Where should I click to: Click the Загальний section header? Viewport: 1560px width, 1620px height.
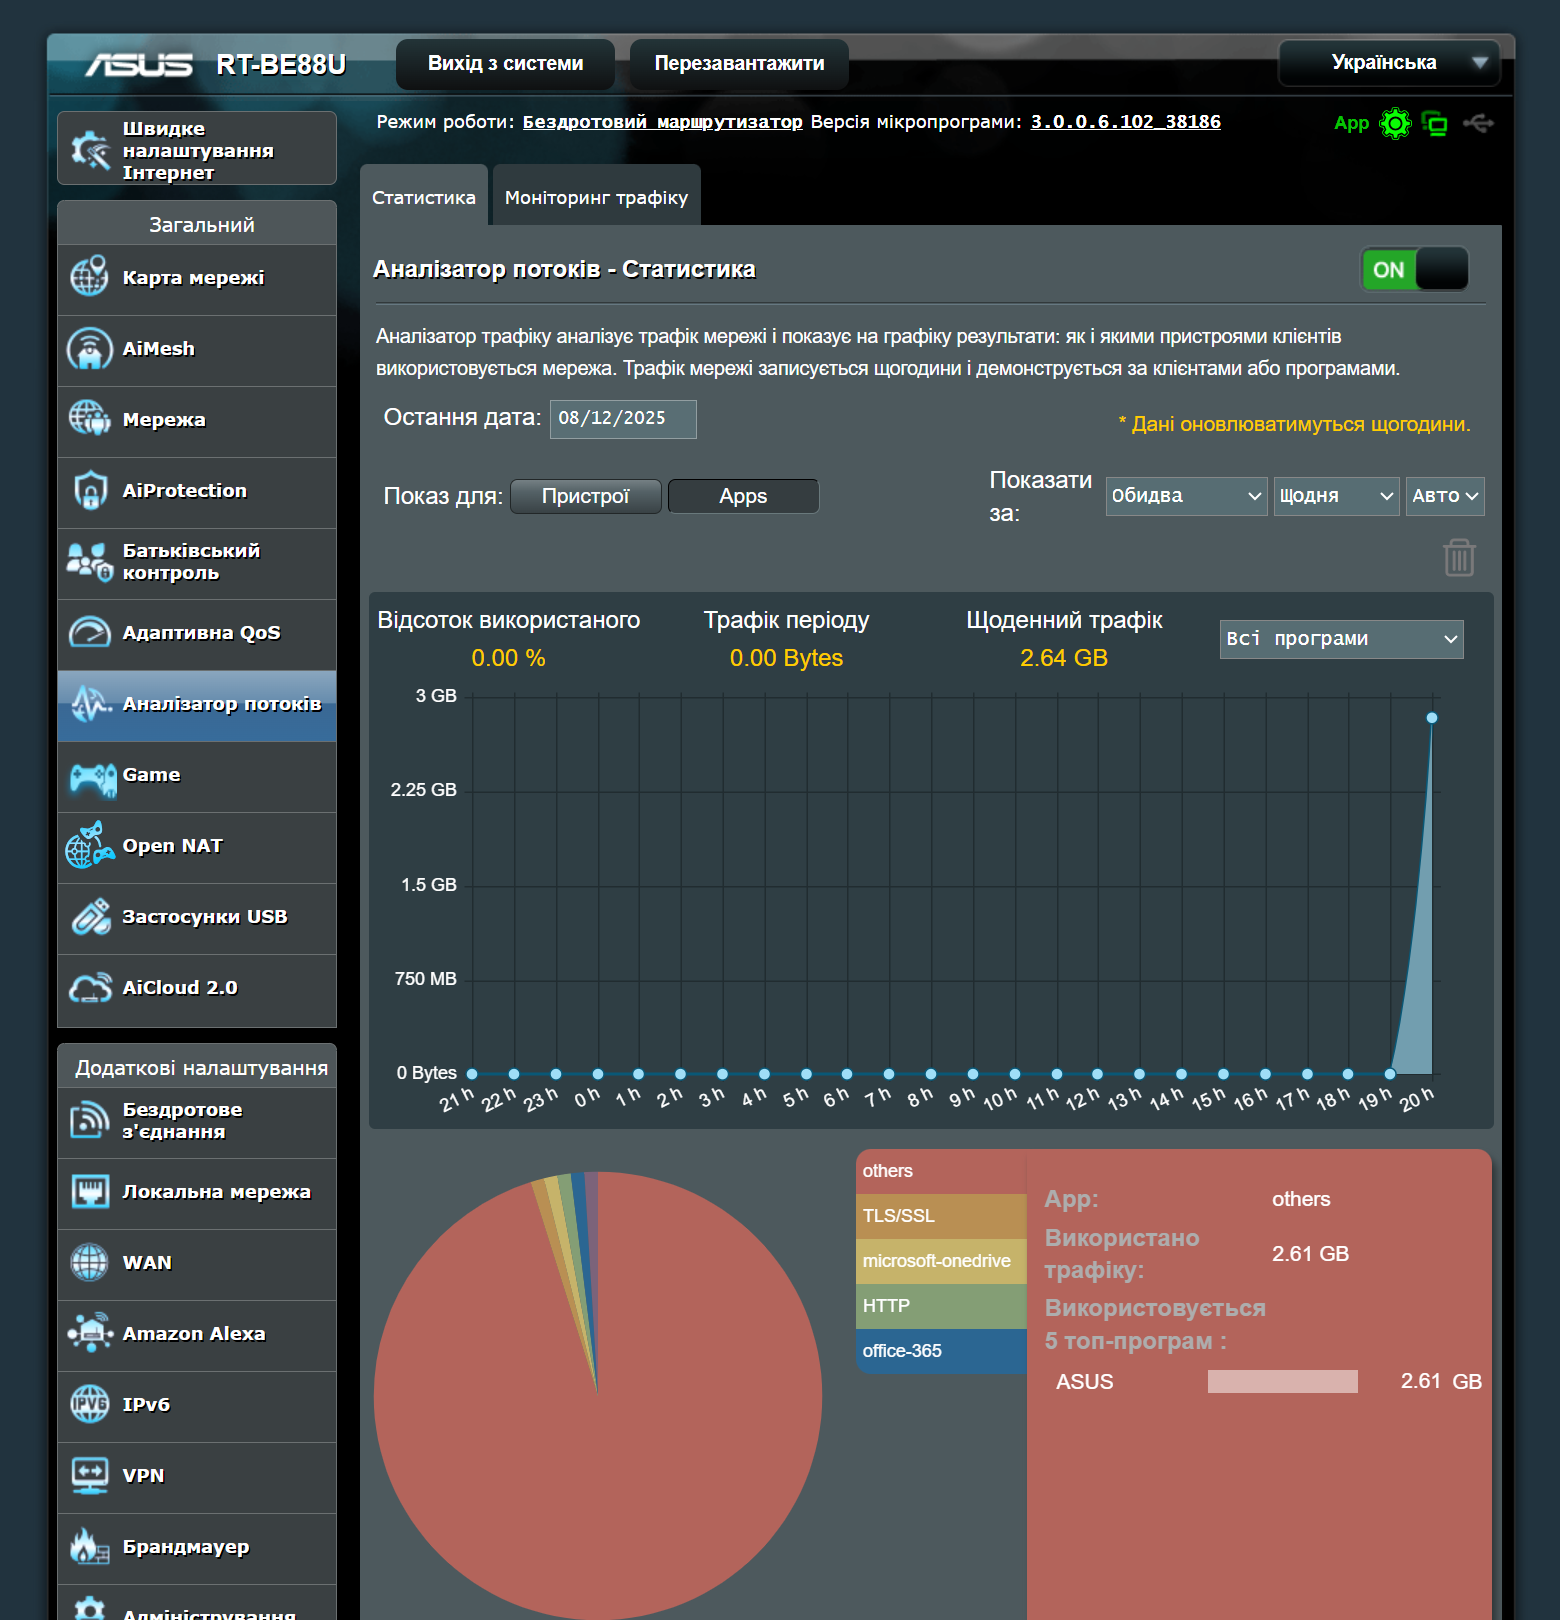[x=197, y=224]
